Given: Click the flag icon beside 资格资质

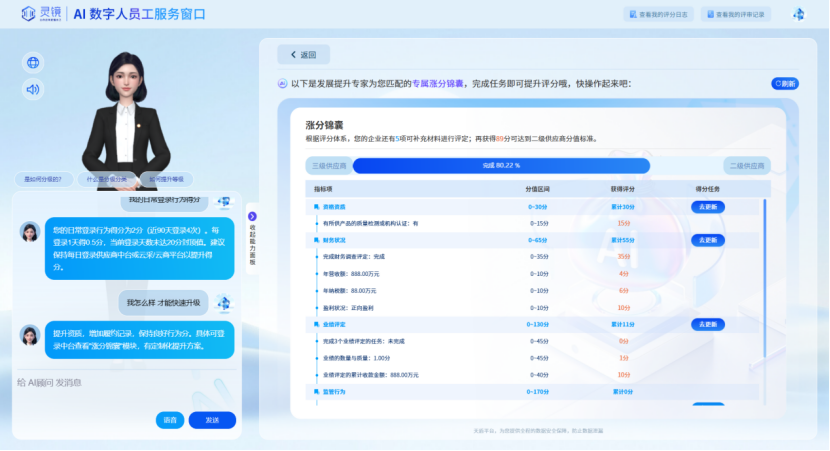Looking at the screenshot, I should pos(317,207).
